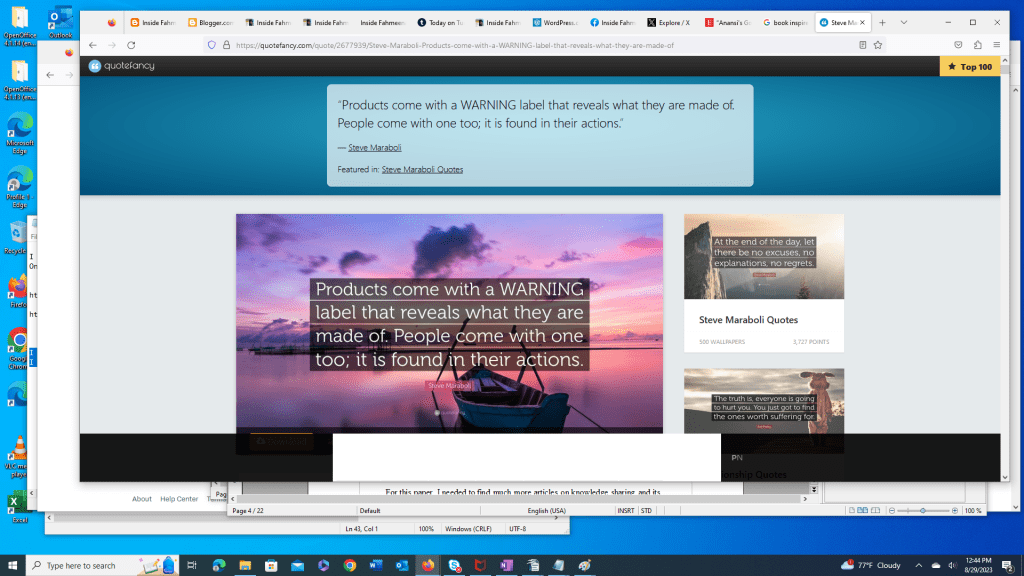Open the Page style dropdown in the status bar
The width and height of the screenshot is (1024, 576).
coord(372,510)
